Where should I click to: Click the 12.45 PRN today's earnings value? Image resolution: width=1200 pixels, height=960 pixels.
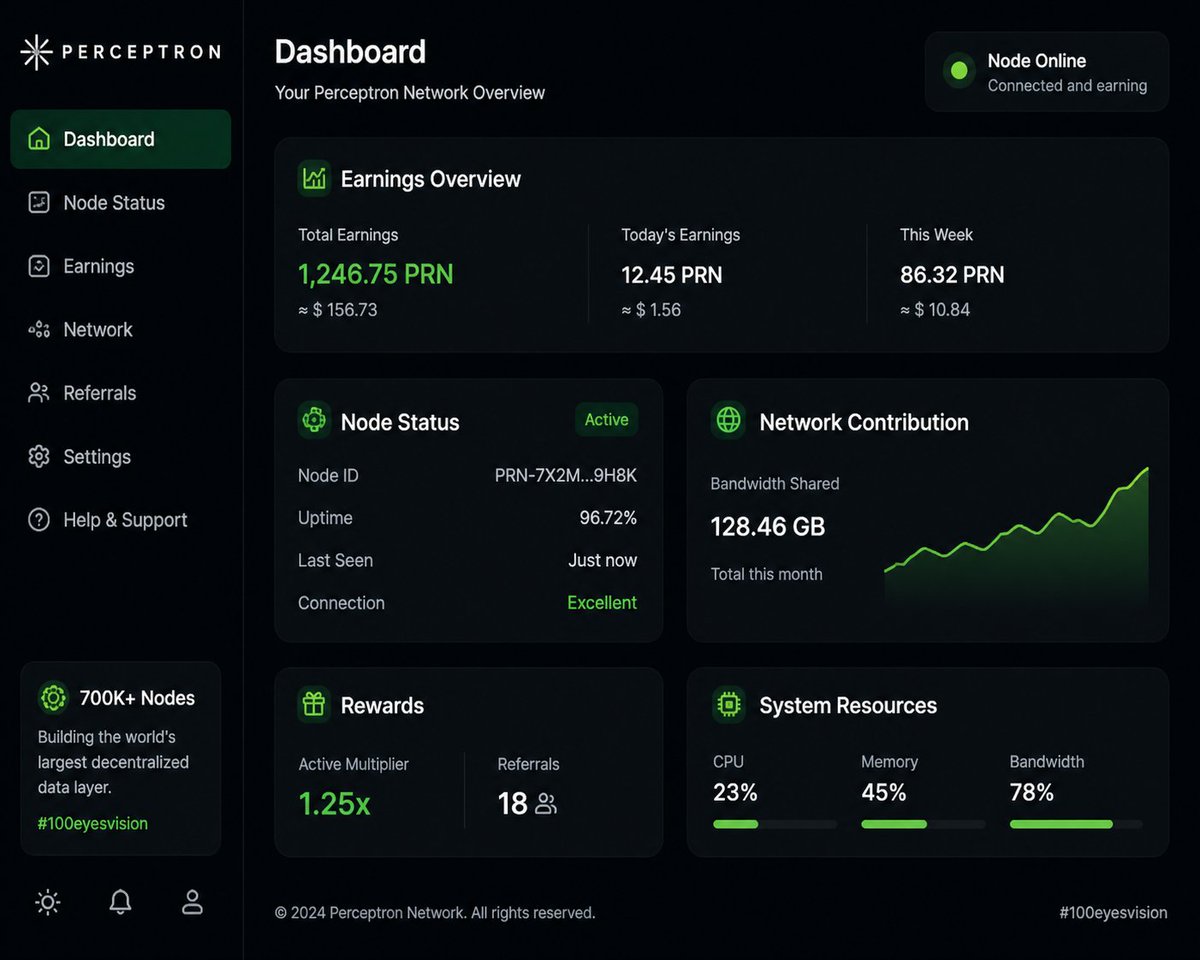point(672,275)
